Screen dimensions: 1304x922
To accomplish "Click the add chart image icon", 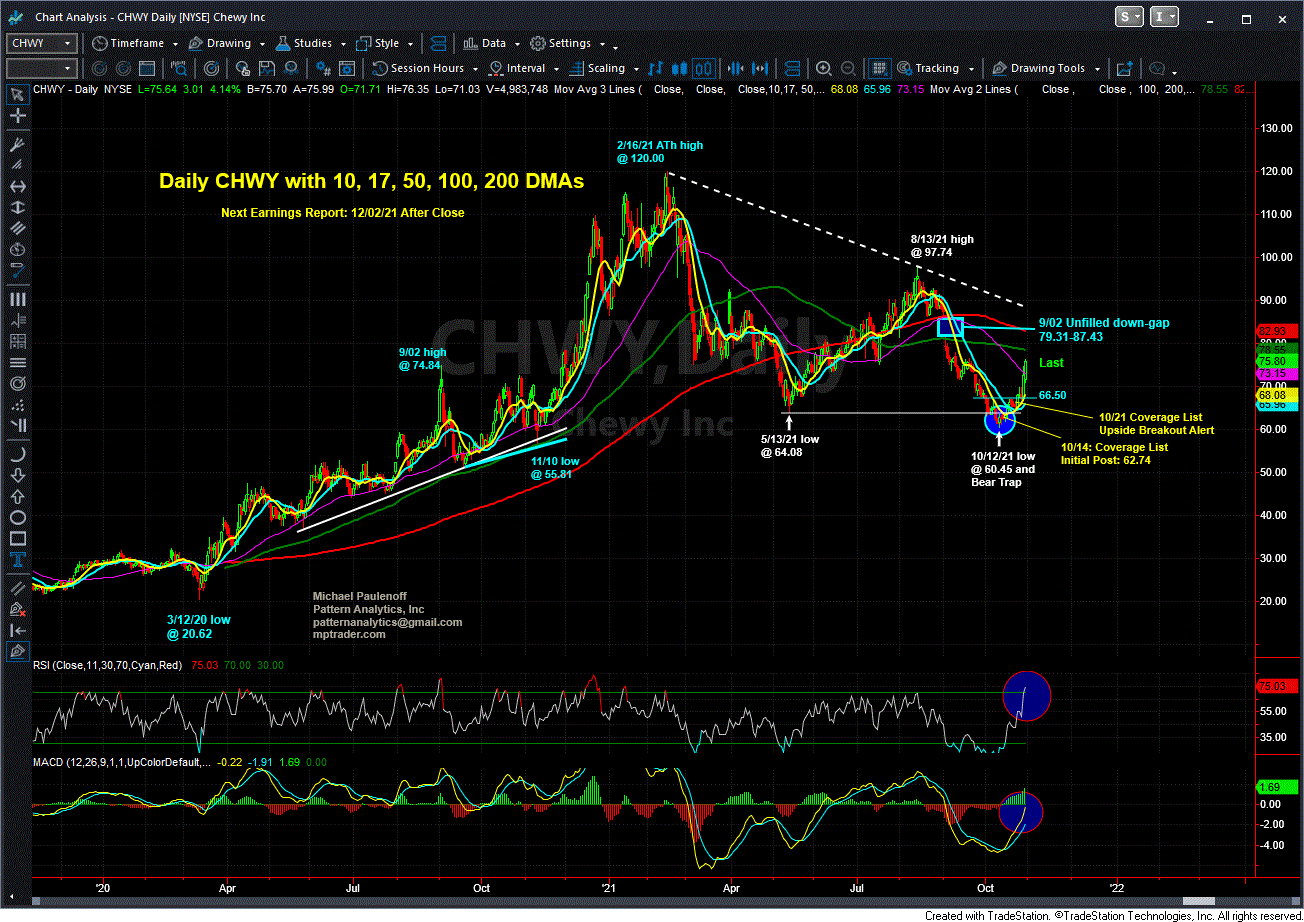I will [1124, 68].
